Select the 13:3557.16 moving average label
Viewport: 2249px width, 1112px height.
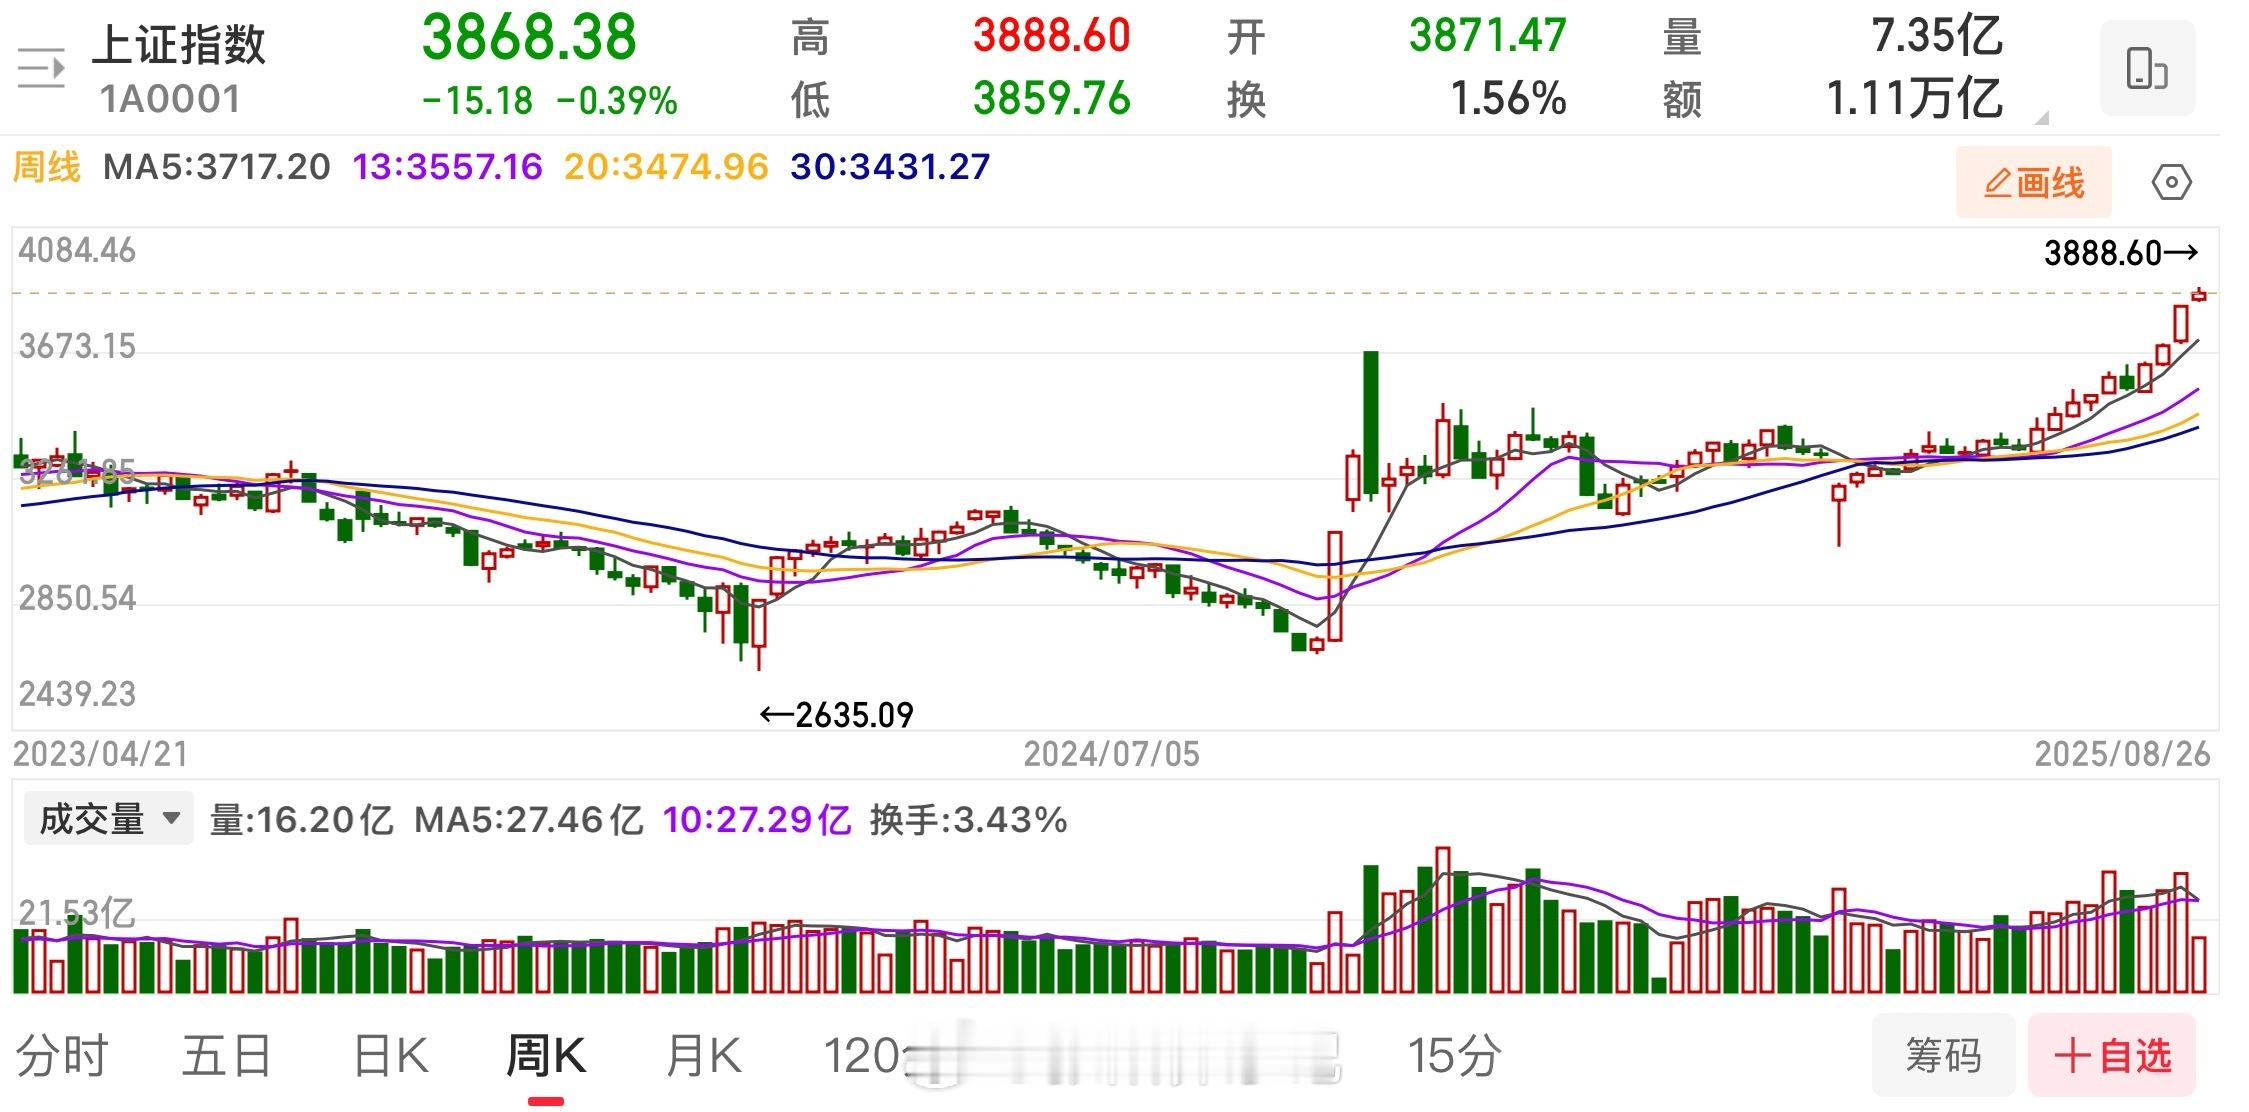[x=447, y=166]
